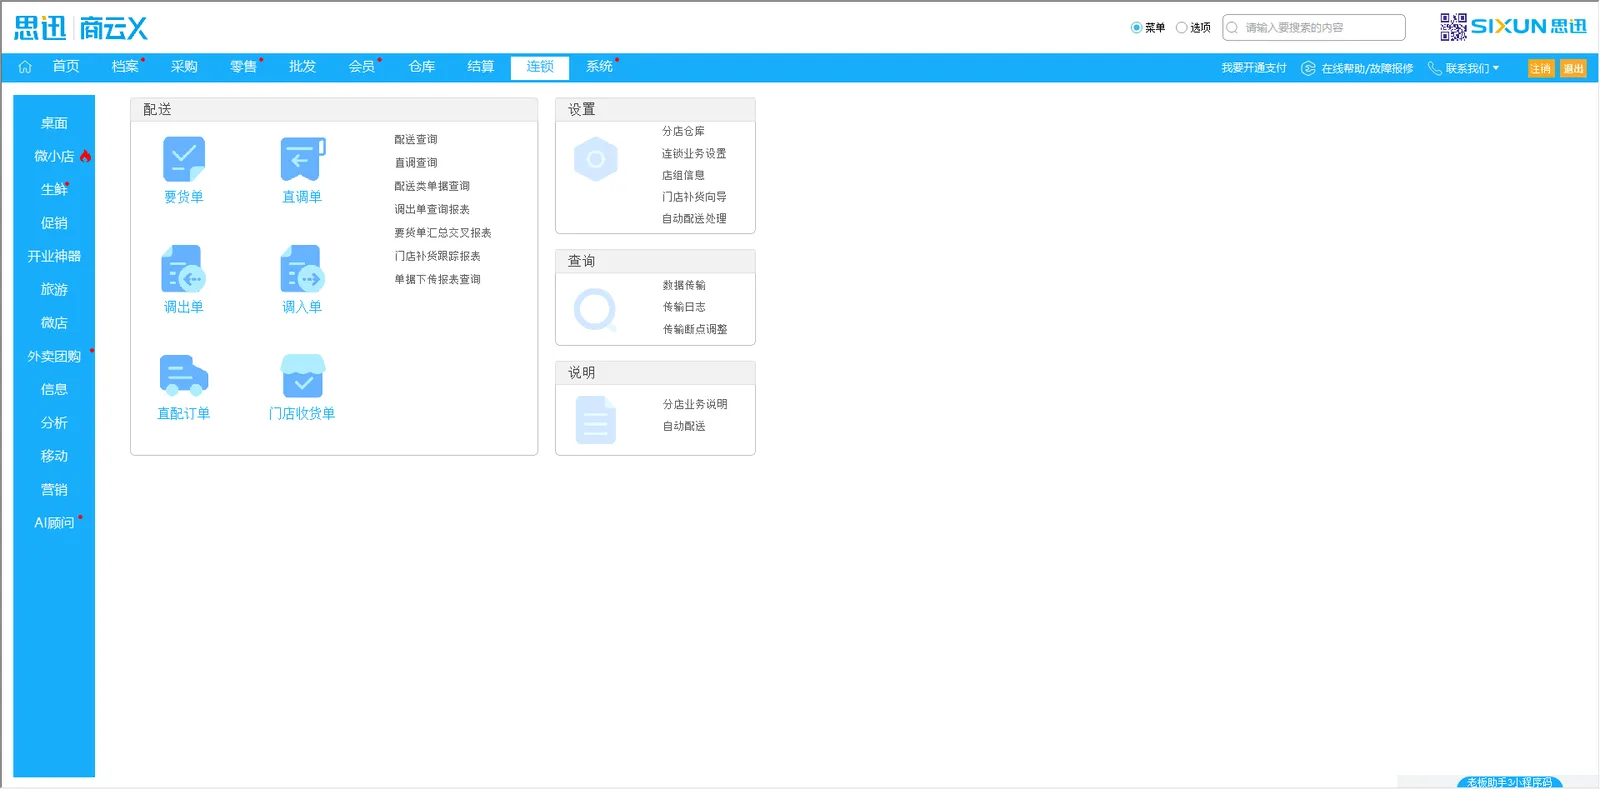This screenshot has width=1600, height=789.
Task: Click the flame icon beside 微小店
Action: point(86,156)
